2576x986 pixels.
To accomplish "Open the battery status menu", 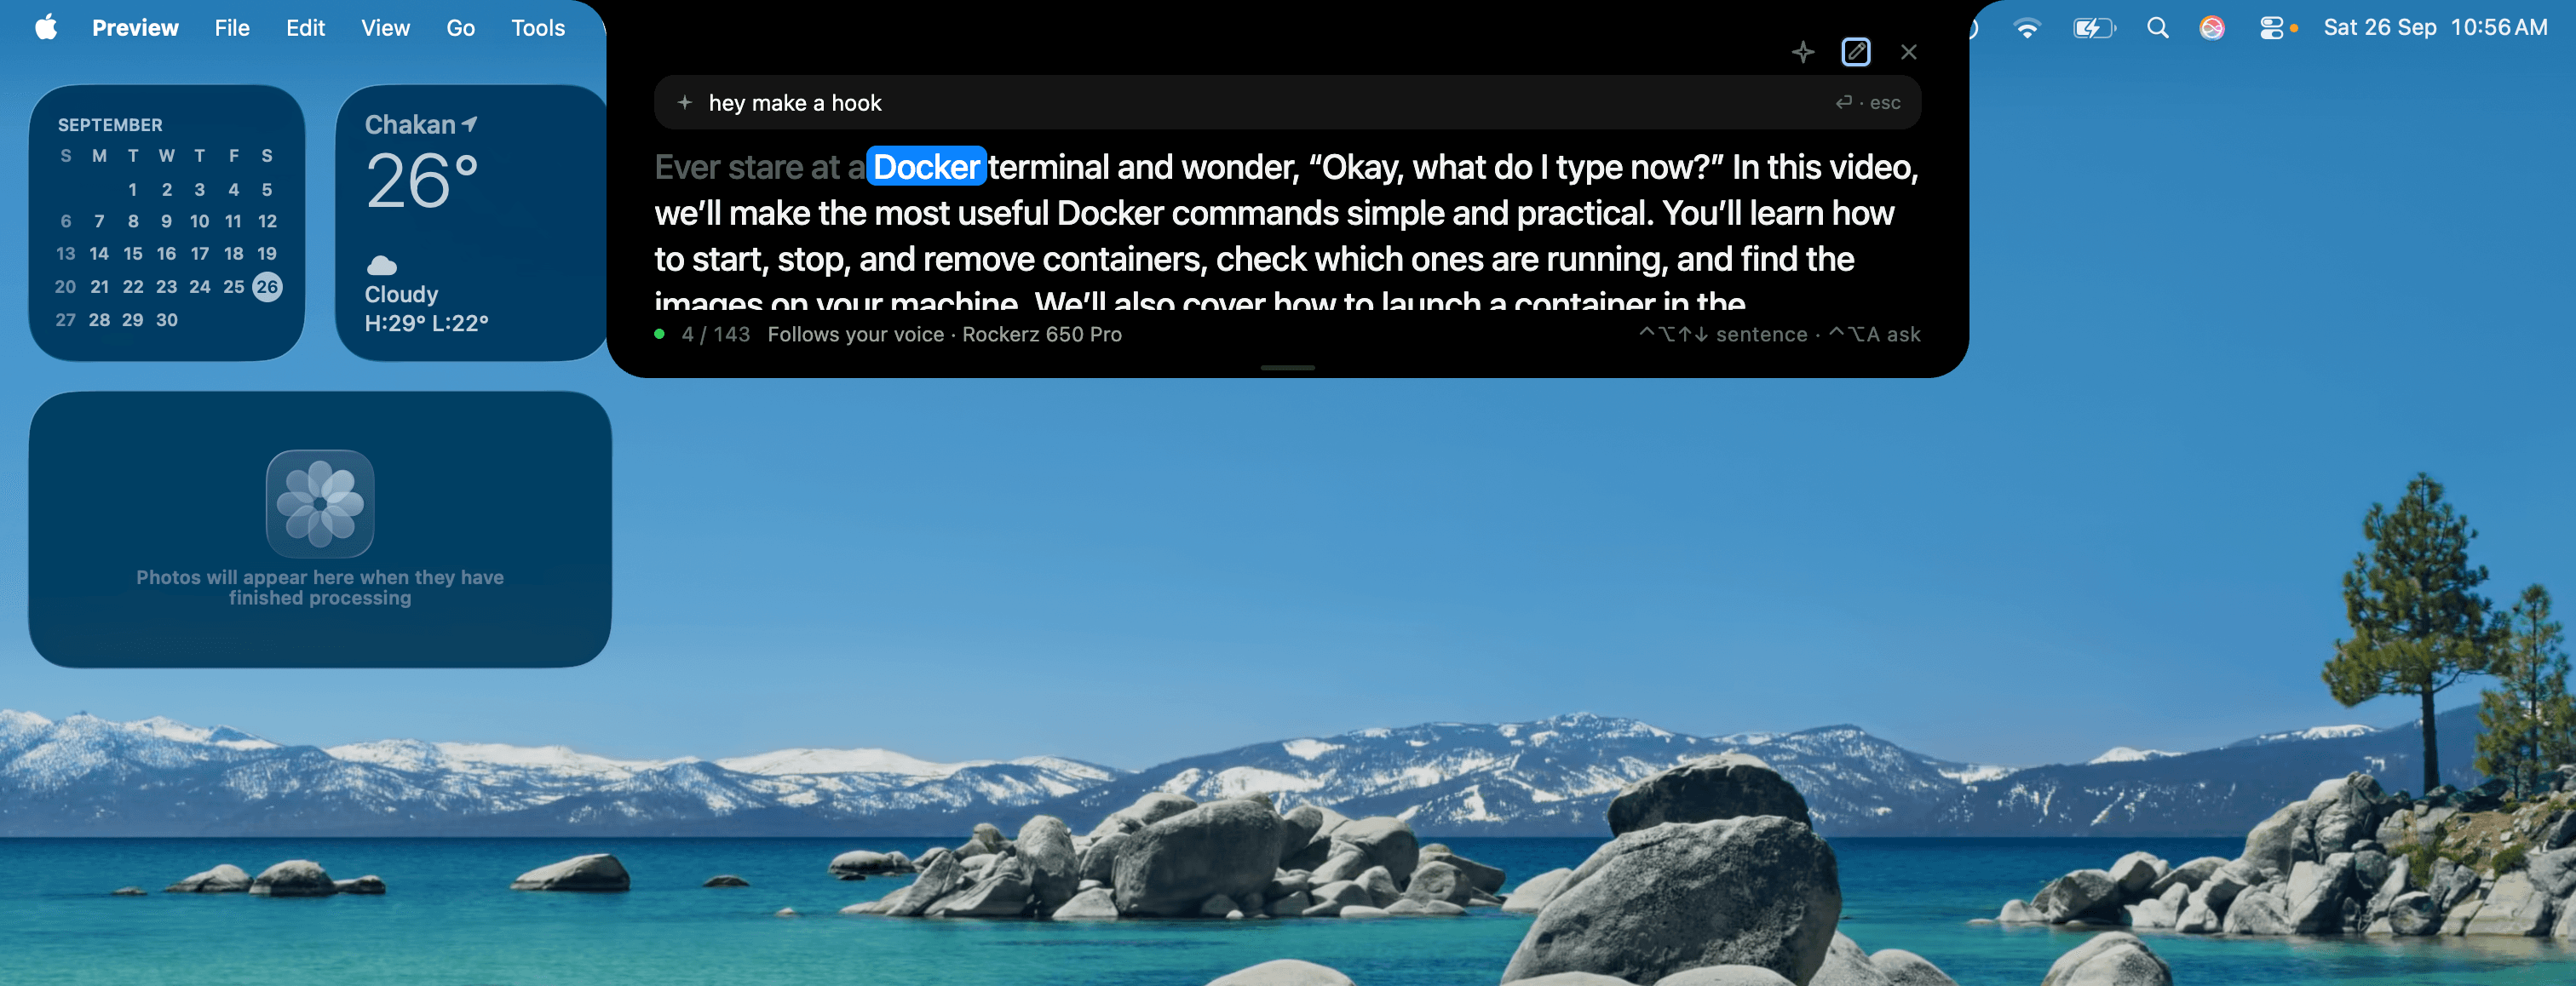I will tap(2094, 28).
